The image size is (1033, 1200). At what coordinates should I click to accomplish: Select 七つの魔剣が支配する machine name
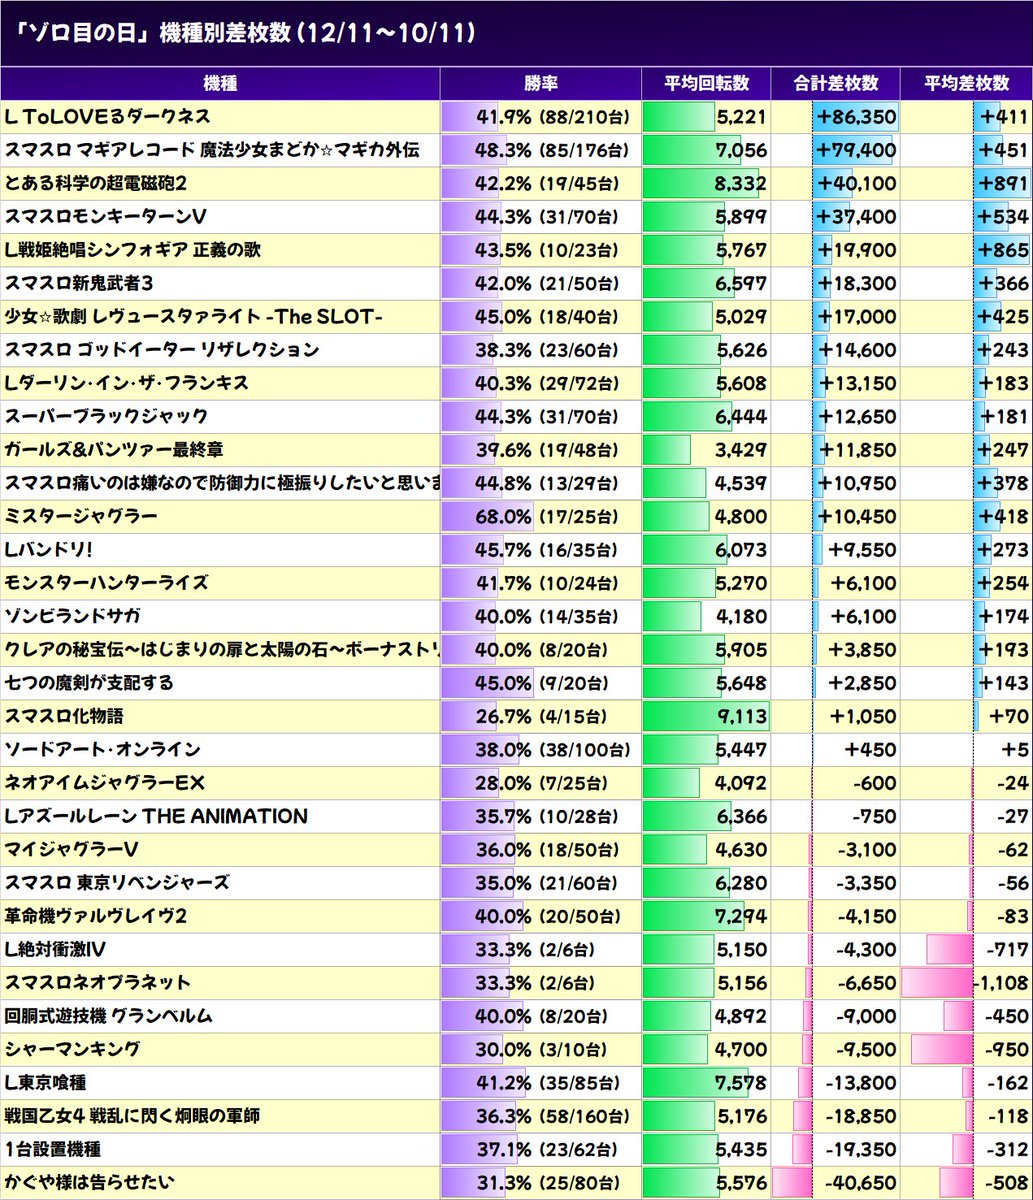(x=89, y=683)
